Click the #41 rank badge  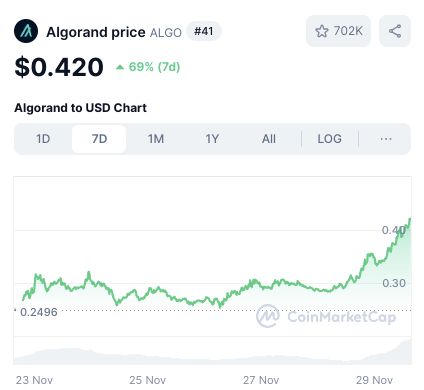[x=204, y=31]
